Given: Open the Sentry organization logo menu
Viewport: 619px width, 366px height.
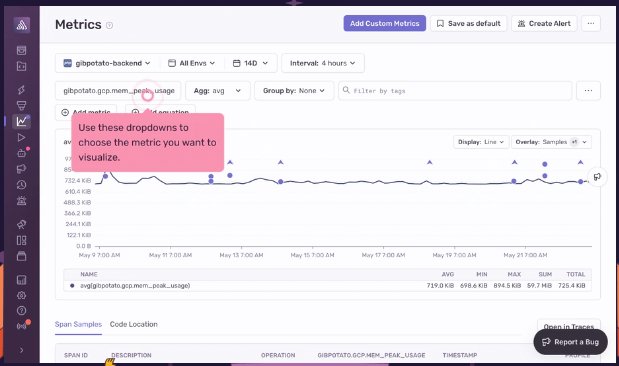Looking at the screenshot, I should 22,25.
